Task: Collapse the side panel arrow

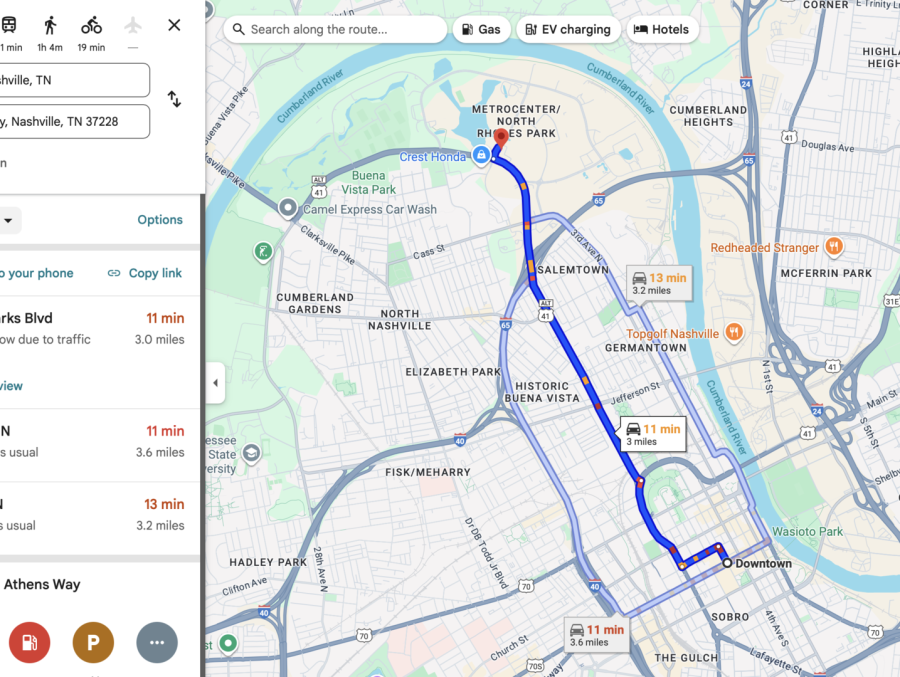Action: tap(215, 382)
